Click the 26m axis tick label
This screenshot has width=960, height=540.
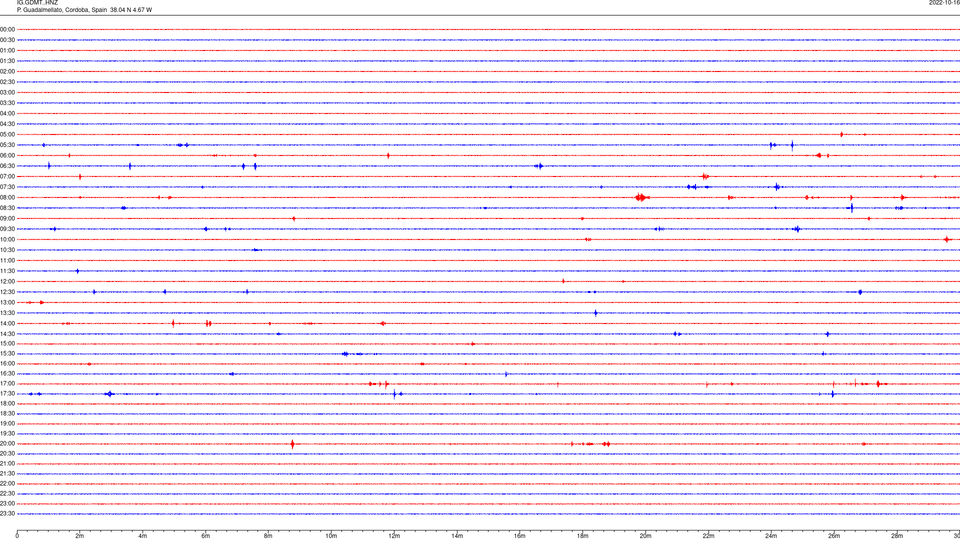pos(834,536)
